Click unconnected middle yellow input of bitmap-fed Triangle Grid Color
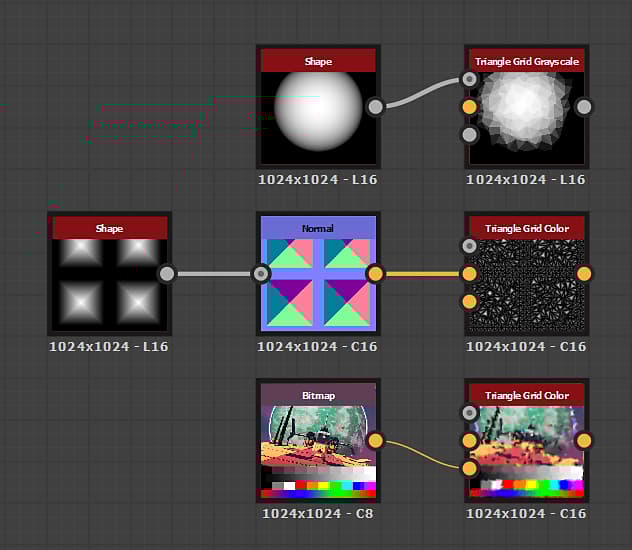This screenshot has height=550, width=632. point(469,441)
